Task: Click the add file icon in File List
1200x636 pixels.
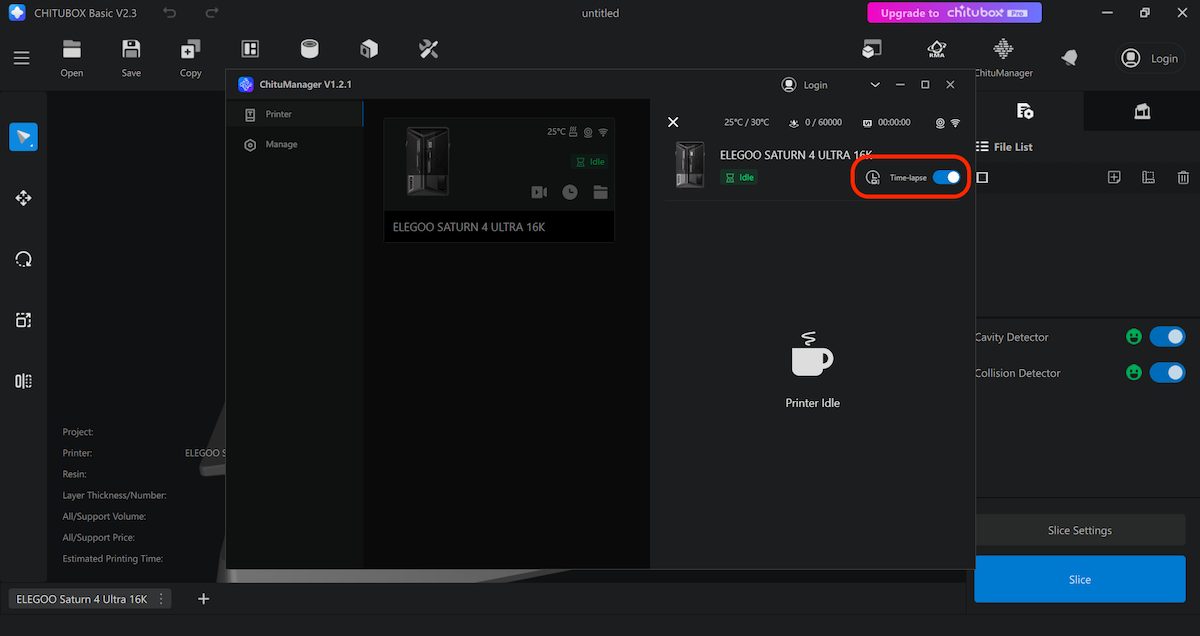Action: [1114, 177]
